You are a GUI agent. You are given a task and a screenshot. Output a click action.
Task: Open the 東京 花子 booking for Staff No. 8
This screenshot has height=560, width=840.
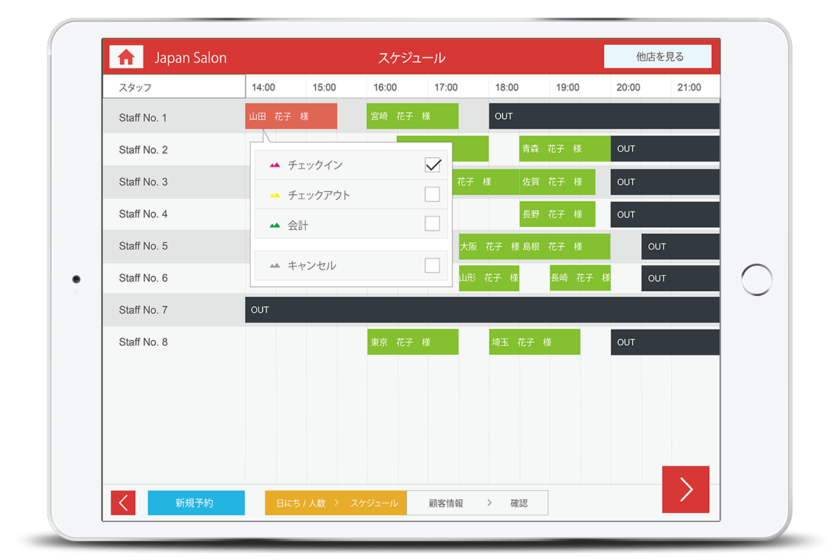click(412, 342)
